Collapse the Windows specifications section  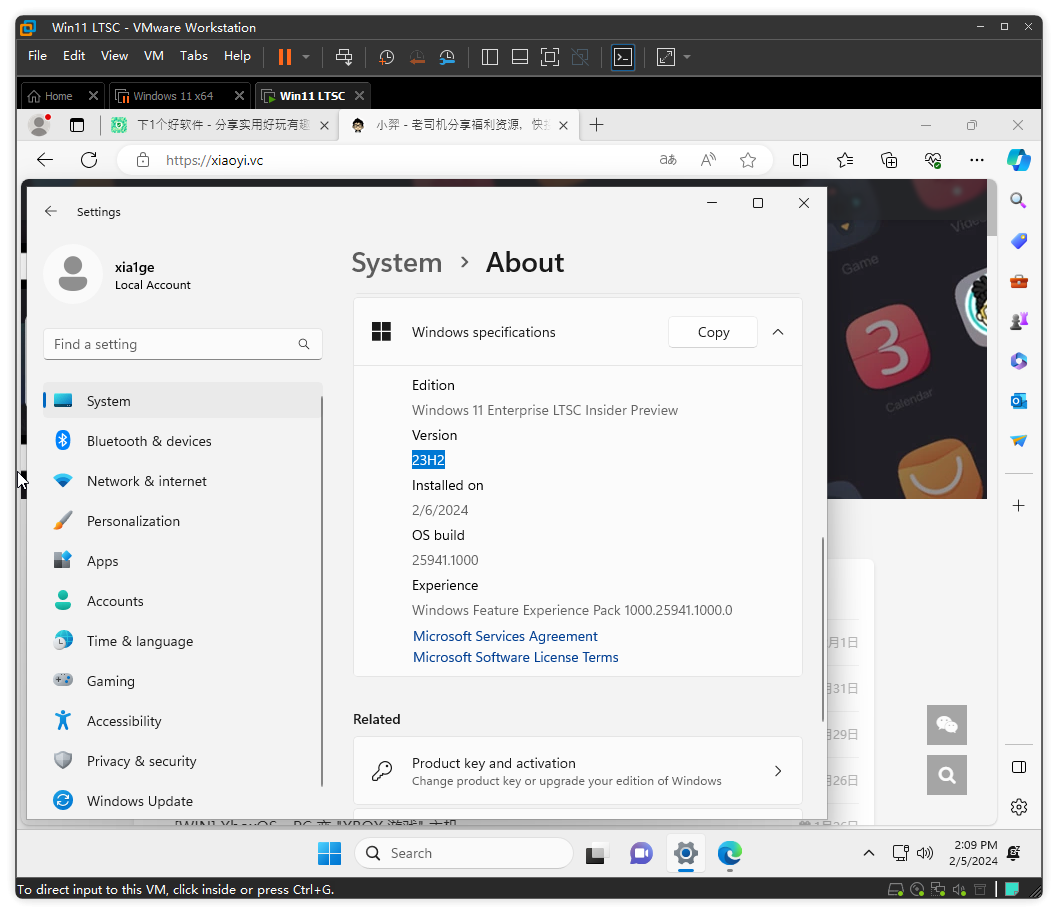pos(778,332)
